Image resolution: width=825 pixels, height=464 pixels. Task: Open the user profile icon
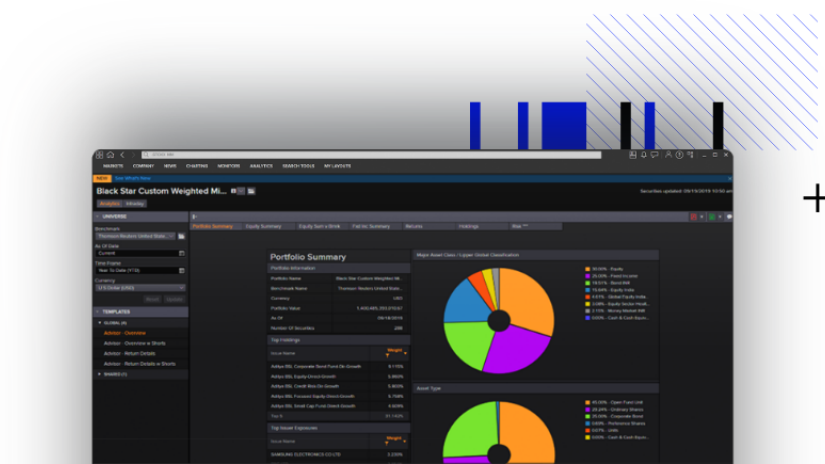(667, 155)
